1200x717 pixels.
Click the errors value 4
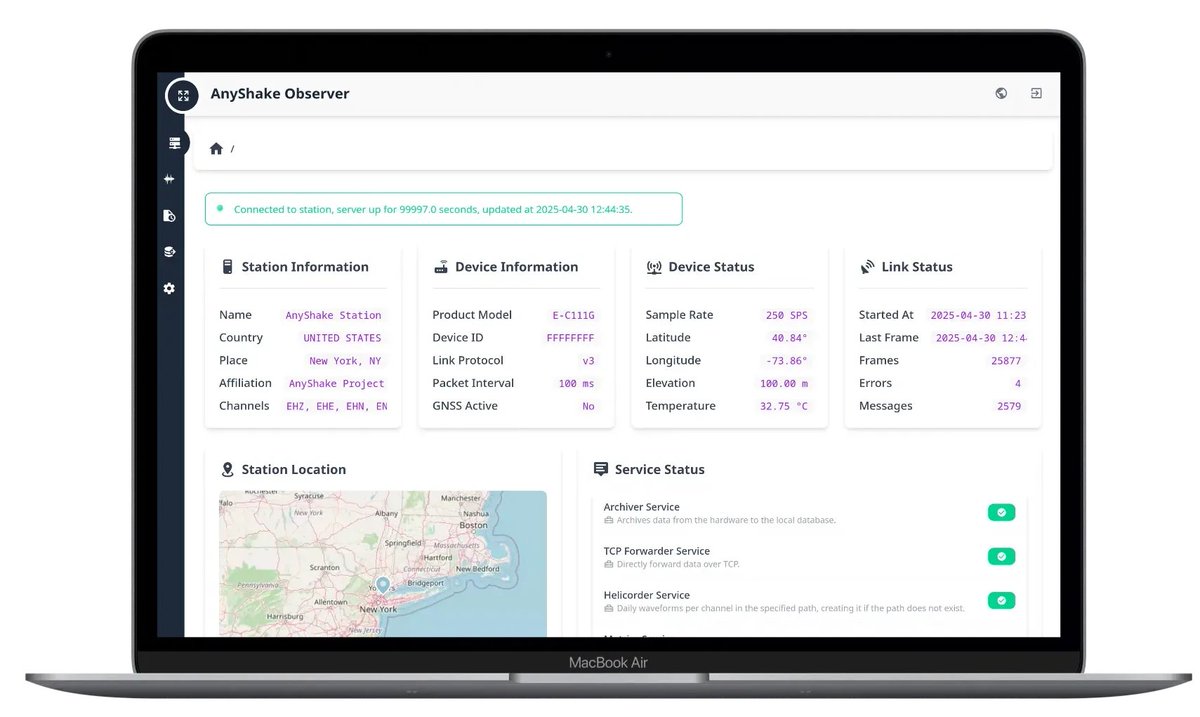click(1018, 384)
